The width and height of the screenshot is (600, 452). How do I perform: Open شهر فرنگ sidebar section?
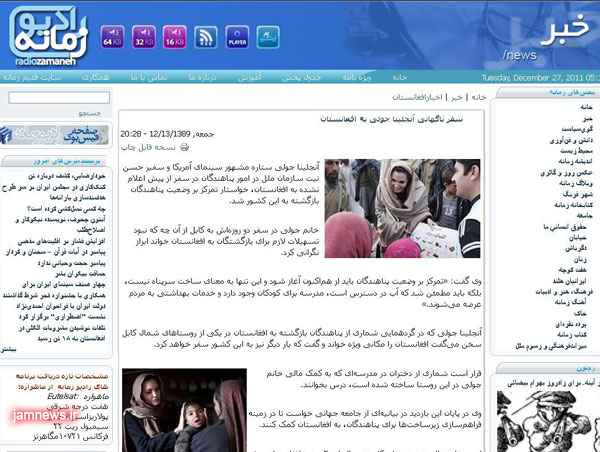pyautogui.click(x=578, y=194)
